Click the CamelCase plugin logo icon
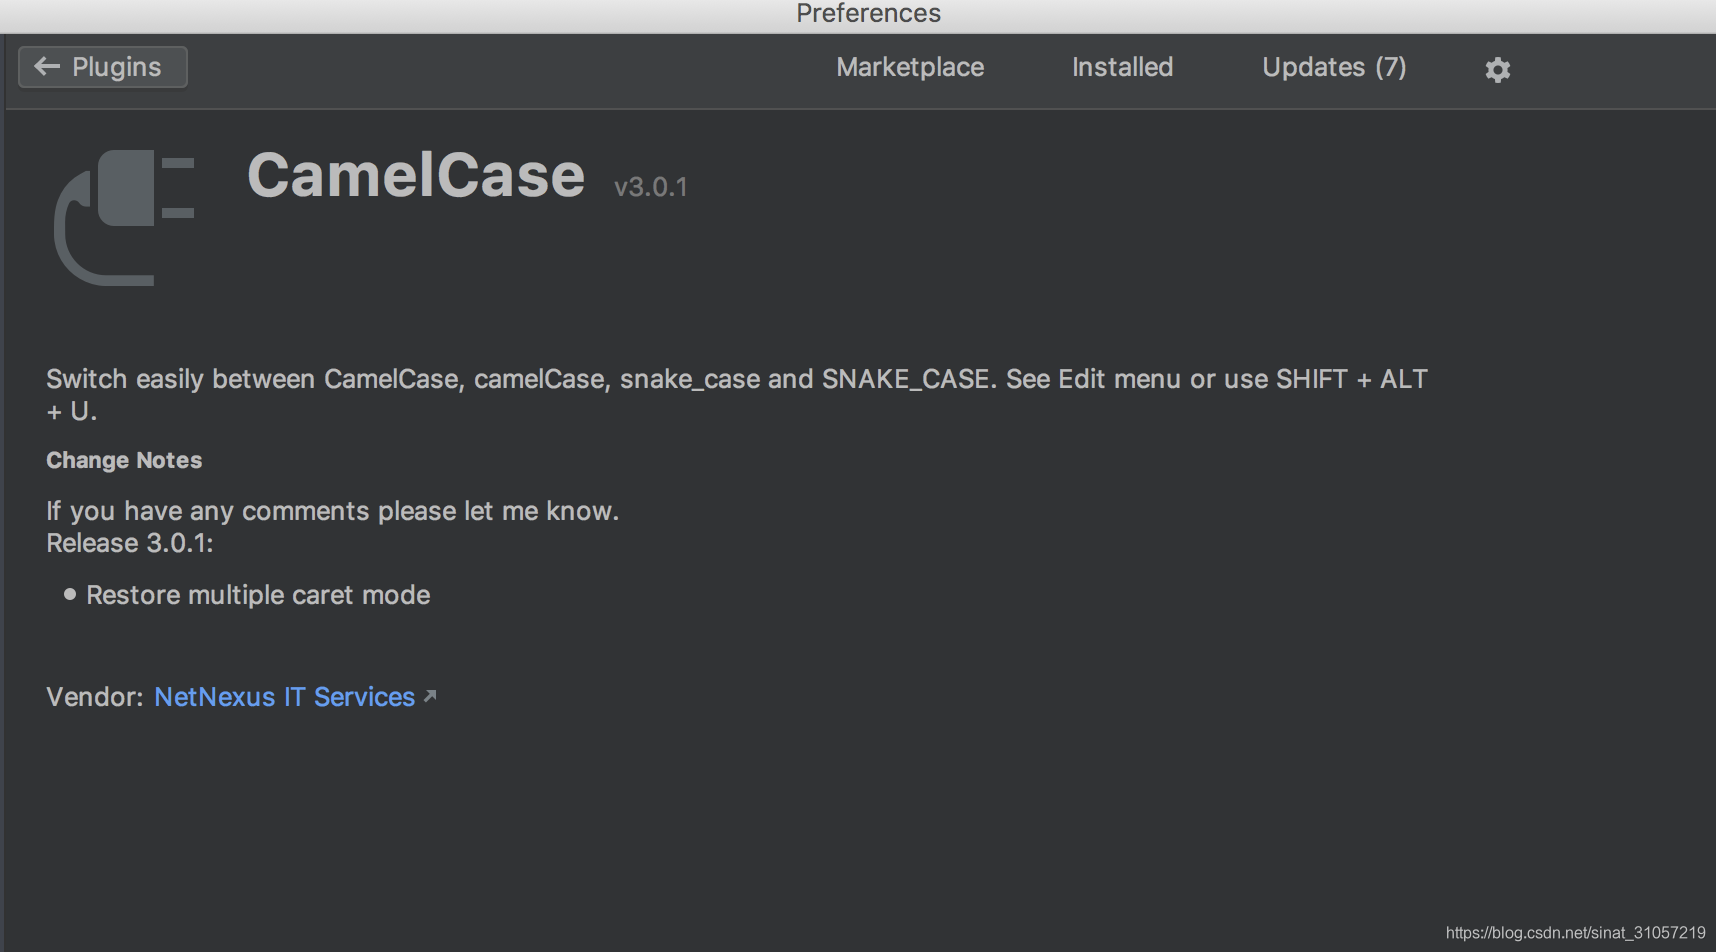The image size is (1716, 952). [124, 217]
